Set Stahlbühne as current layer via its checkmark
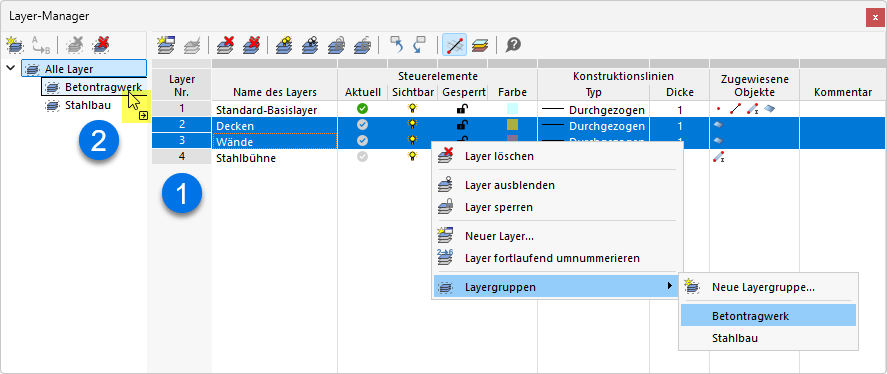The width and height of the screenshot is (887, 374). pos(363,157)
